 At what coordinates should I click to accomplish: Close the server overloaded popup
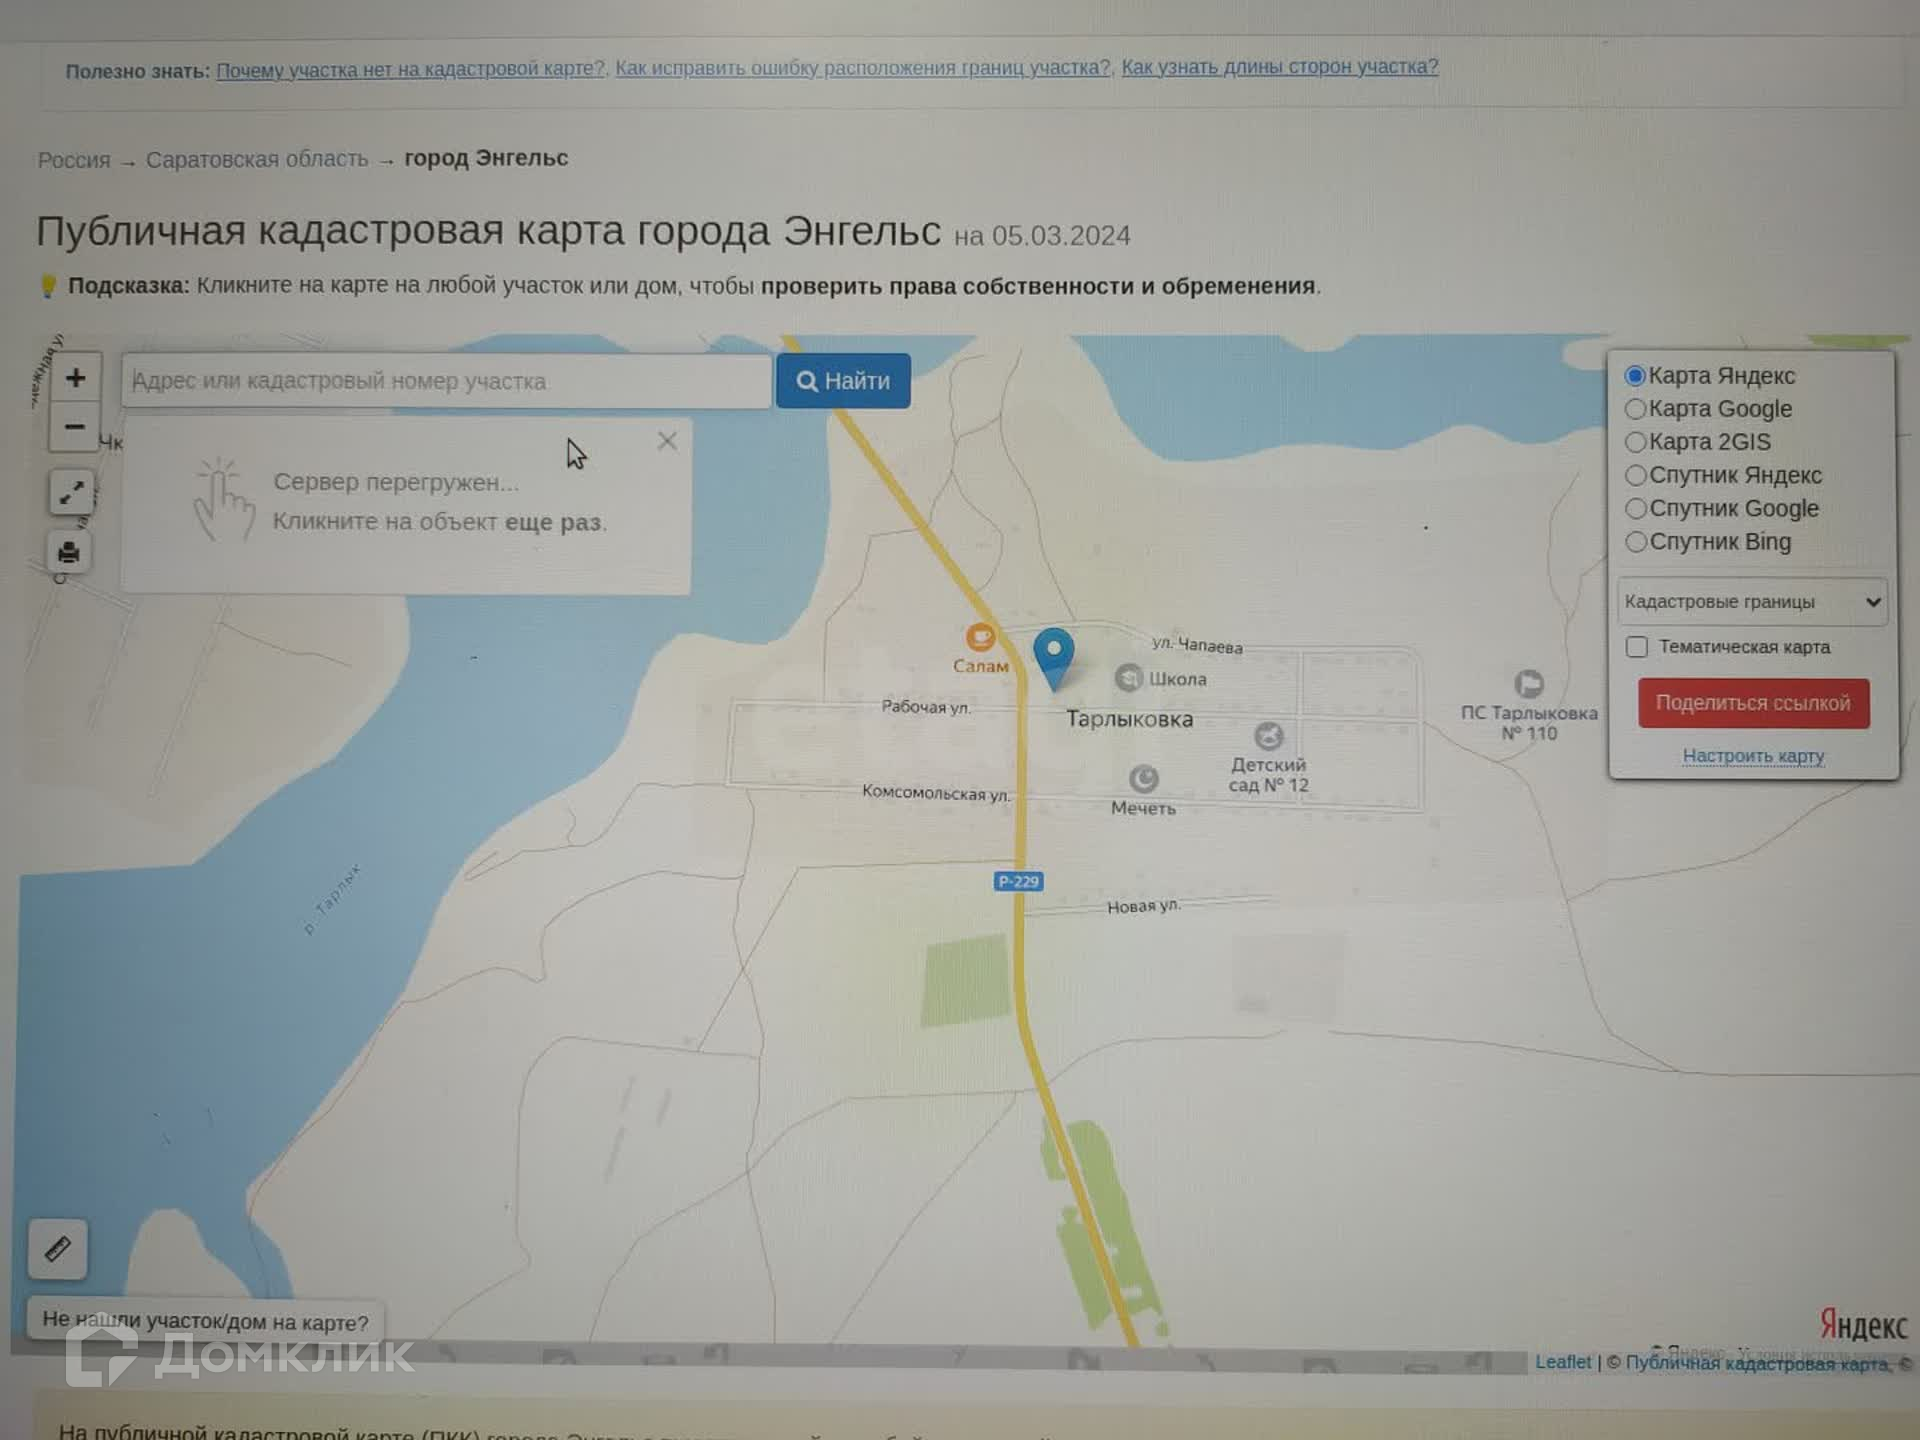(667, 441)
